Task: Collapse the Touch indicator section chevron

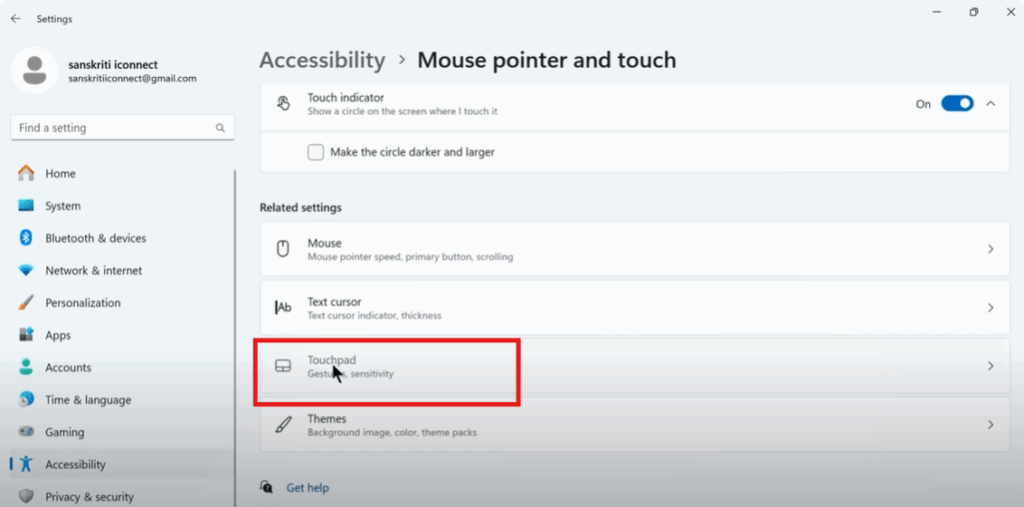Action: click(x=991, y=104)
